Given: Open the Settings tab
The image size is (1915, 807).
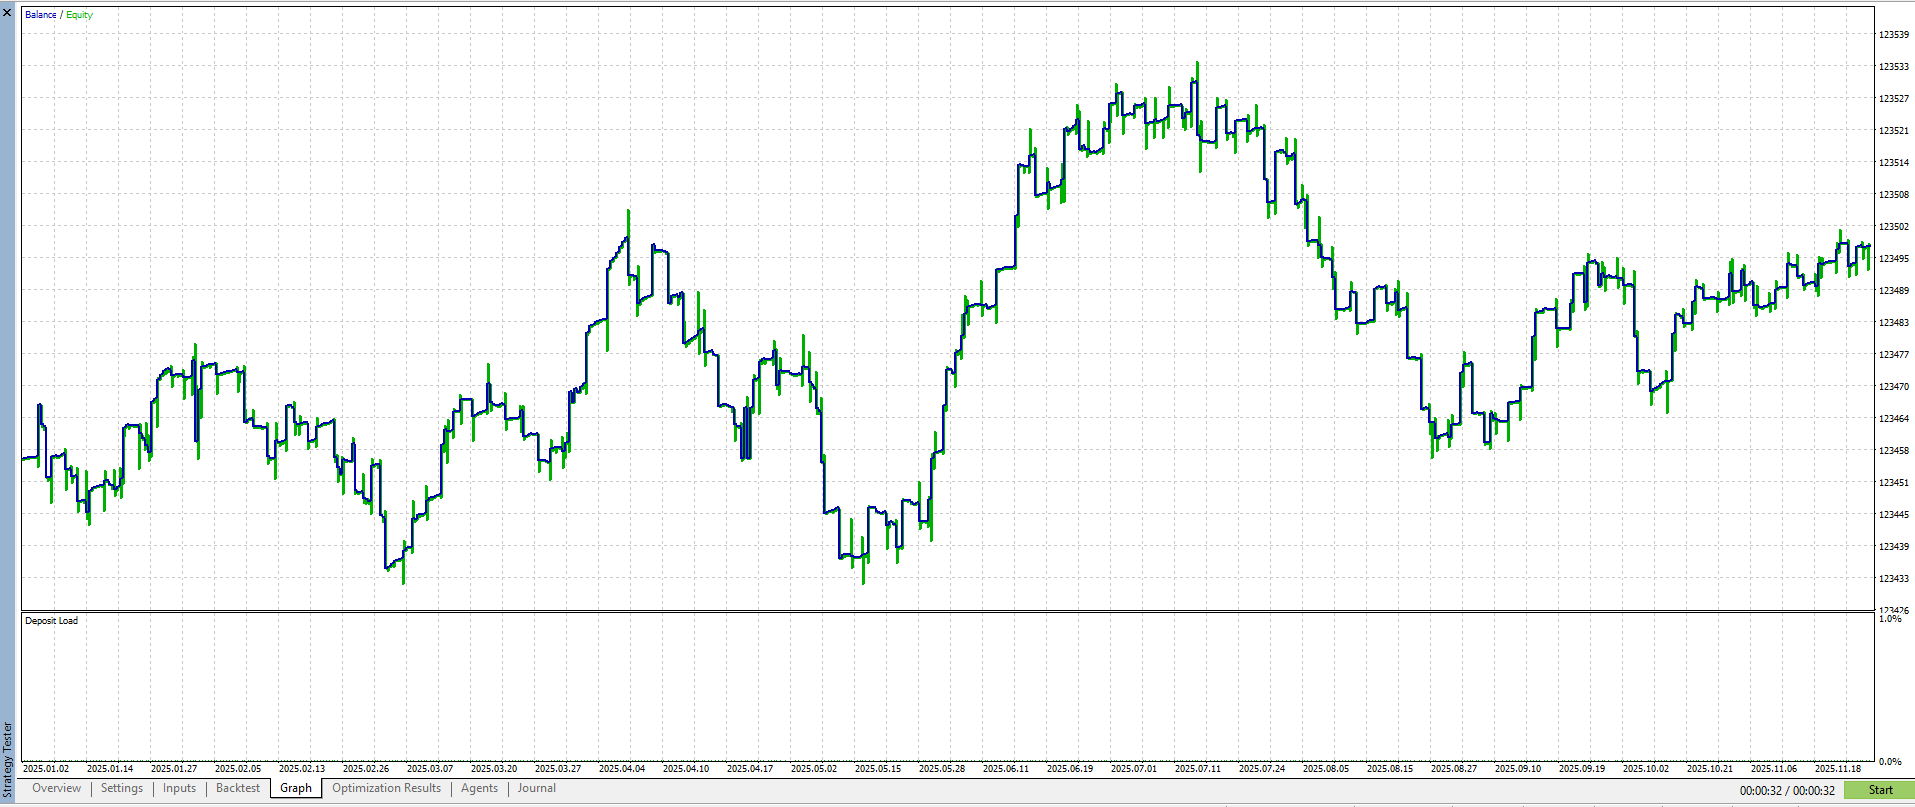Looking at the screenshot, I should pyautogui.click(x=122, y=789).
